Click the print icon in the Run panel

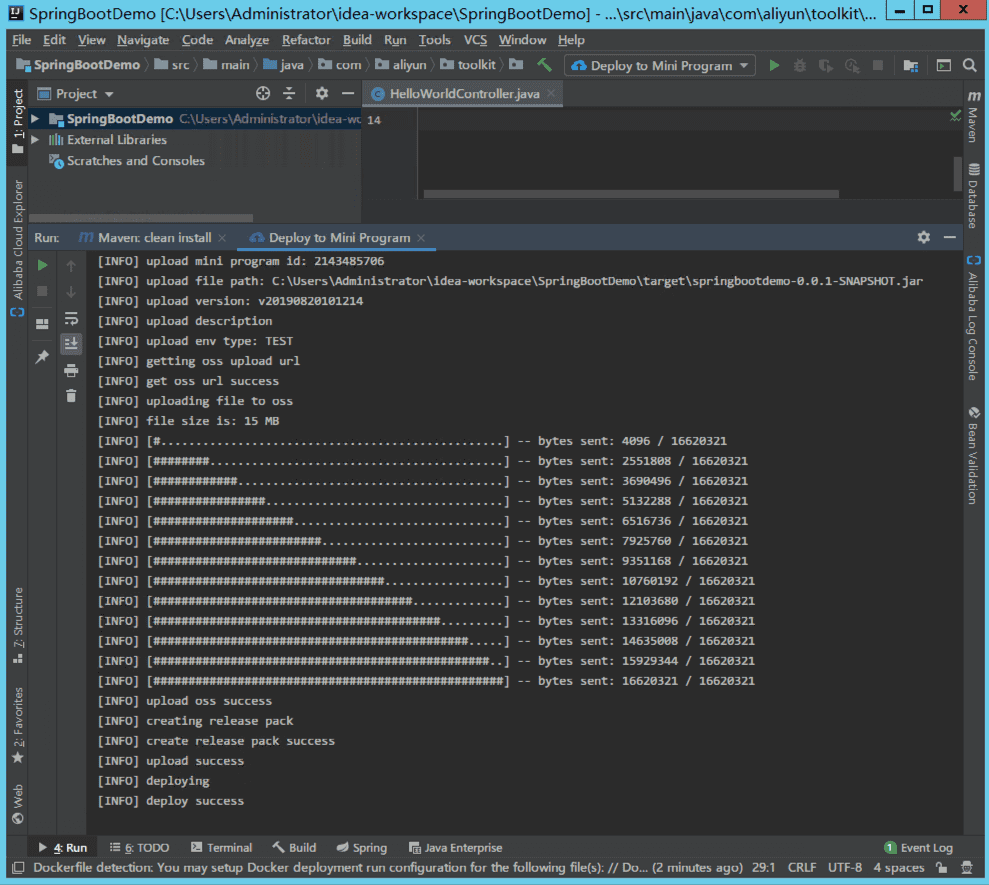pos(71,370)
